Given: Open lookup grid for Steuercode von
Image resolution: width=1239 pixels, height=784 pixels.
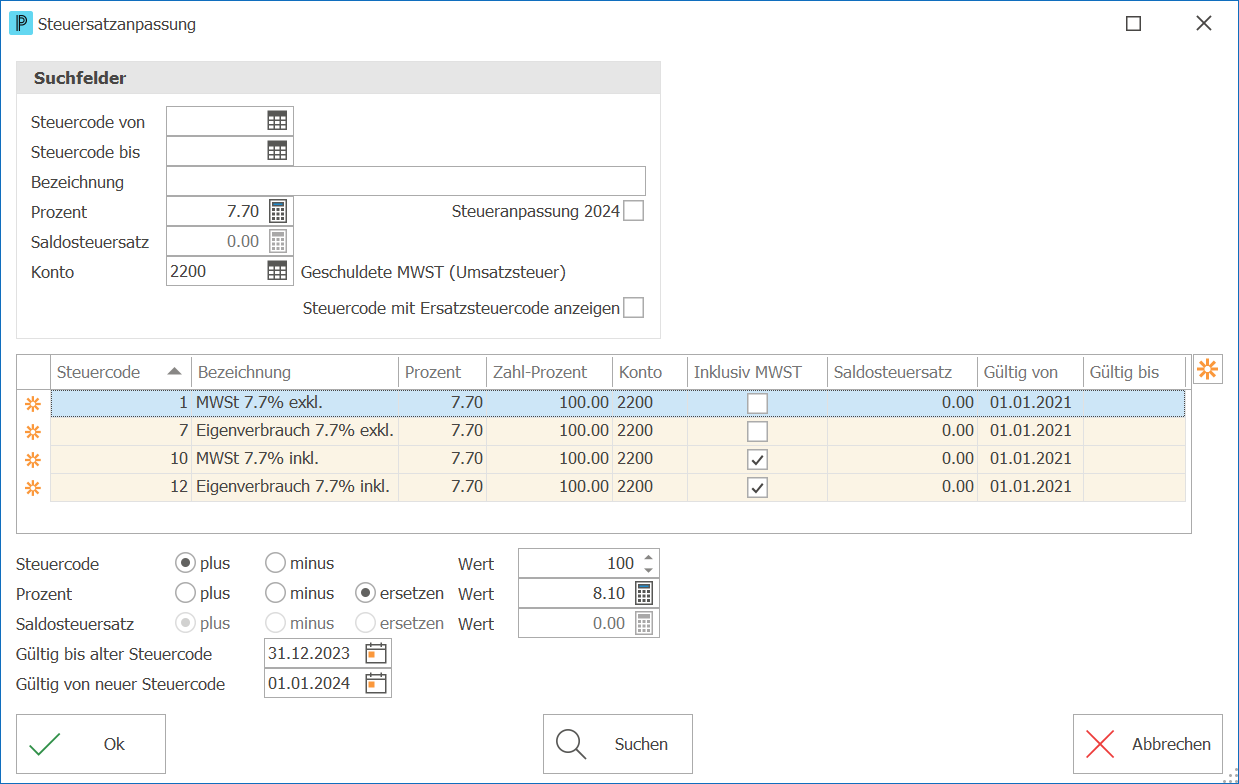Looking at the screenshot, I should (x=277, y=121).
